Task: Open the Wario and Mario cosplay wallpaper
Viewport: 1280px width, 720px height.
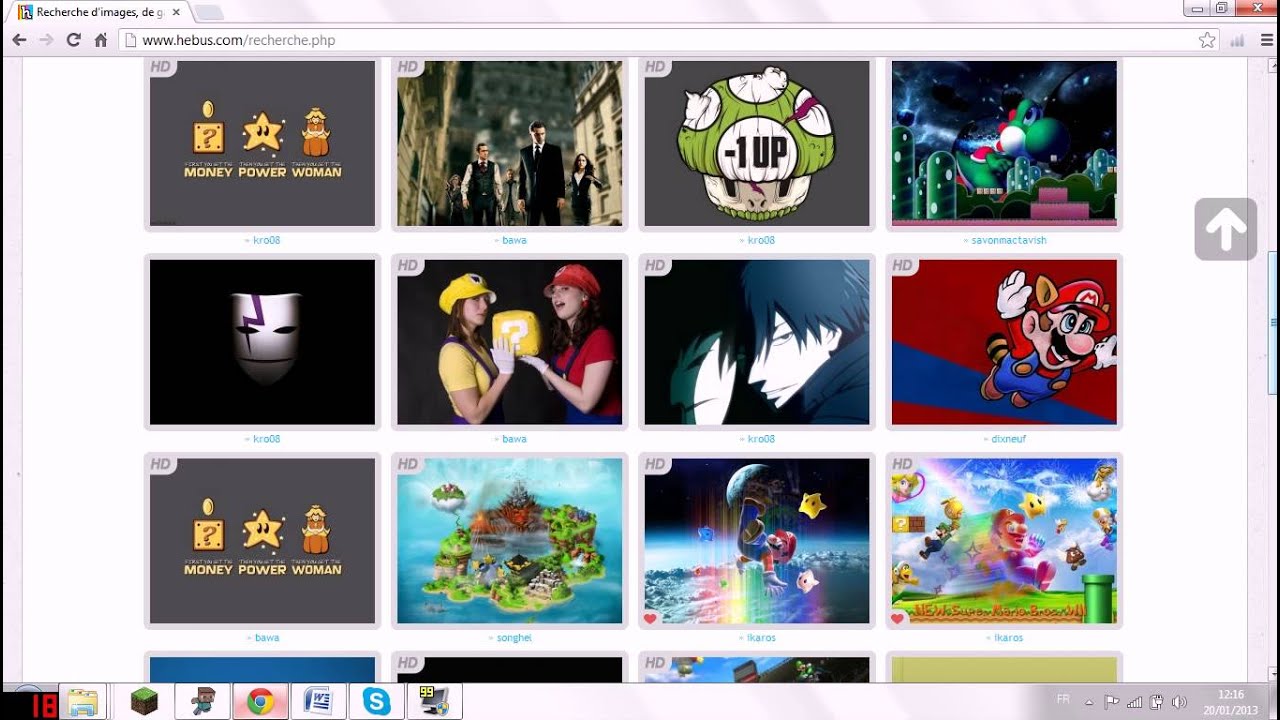Action: (509, 342)
